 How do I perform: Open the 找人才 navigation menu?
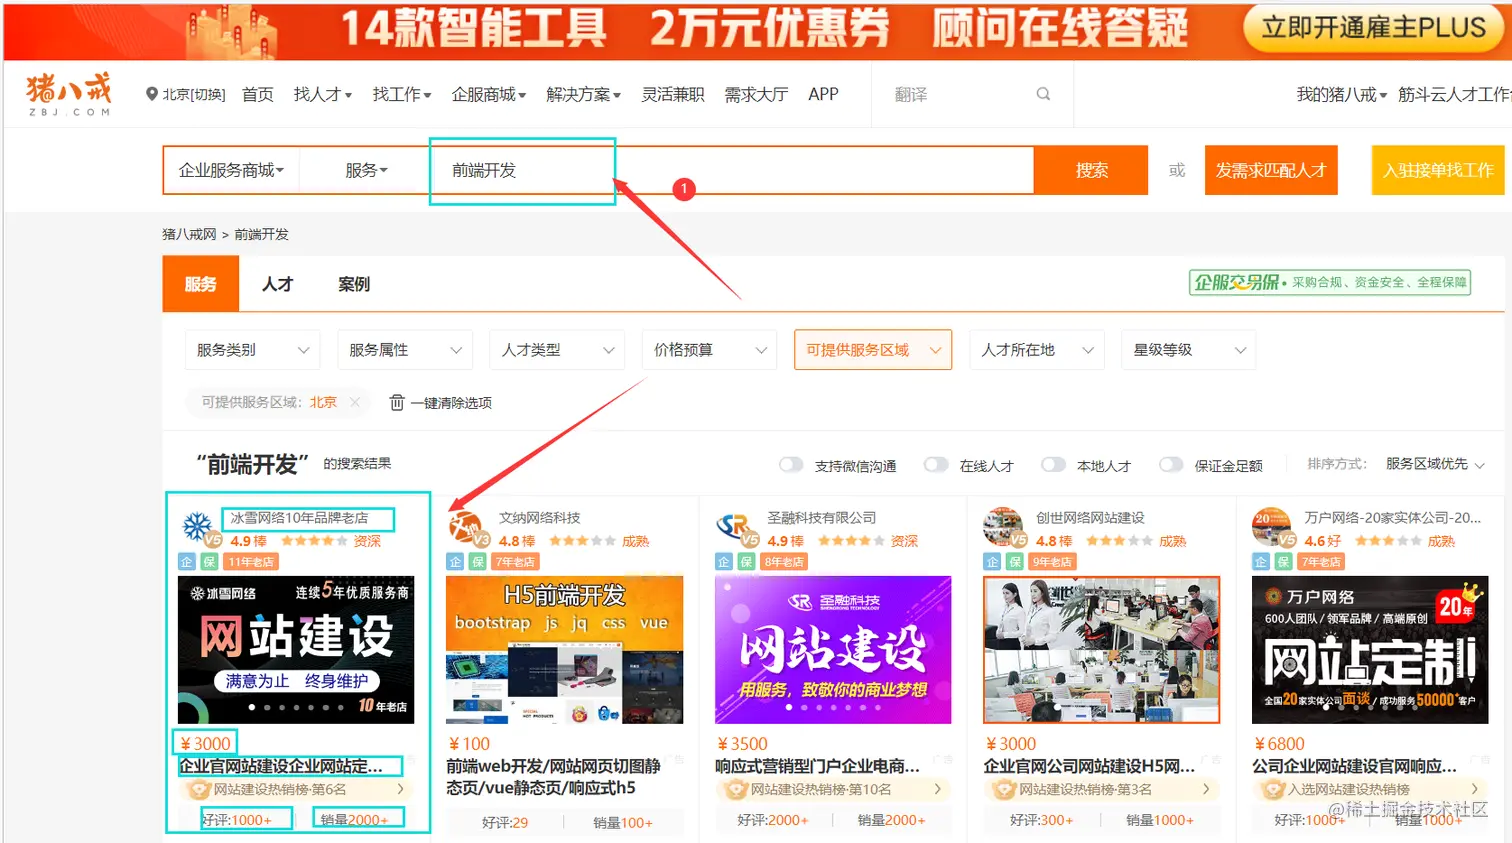point(322,94)
